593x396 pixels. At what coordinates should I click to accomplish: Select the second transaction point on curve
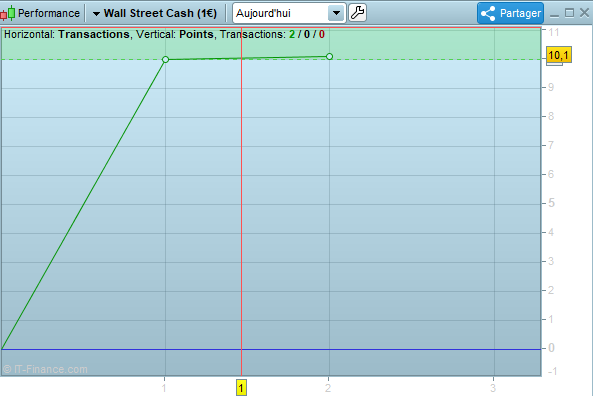coord(329,56)
